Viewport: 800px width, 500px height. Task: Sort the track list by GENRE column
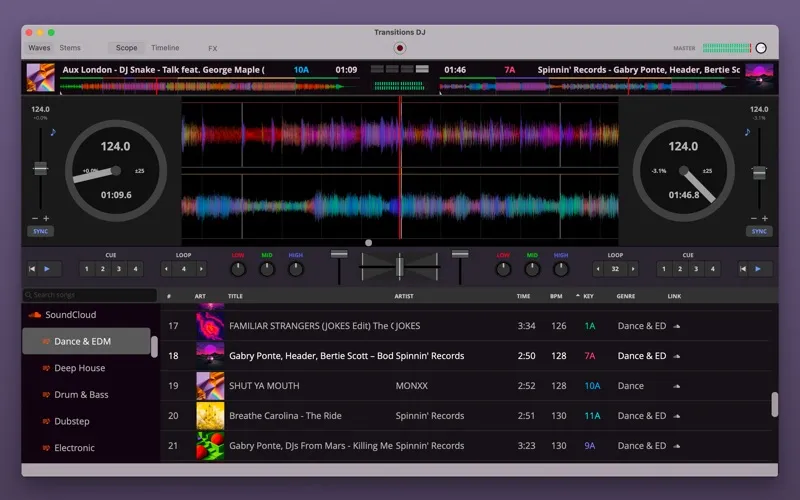[x=626, y=296]
